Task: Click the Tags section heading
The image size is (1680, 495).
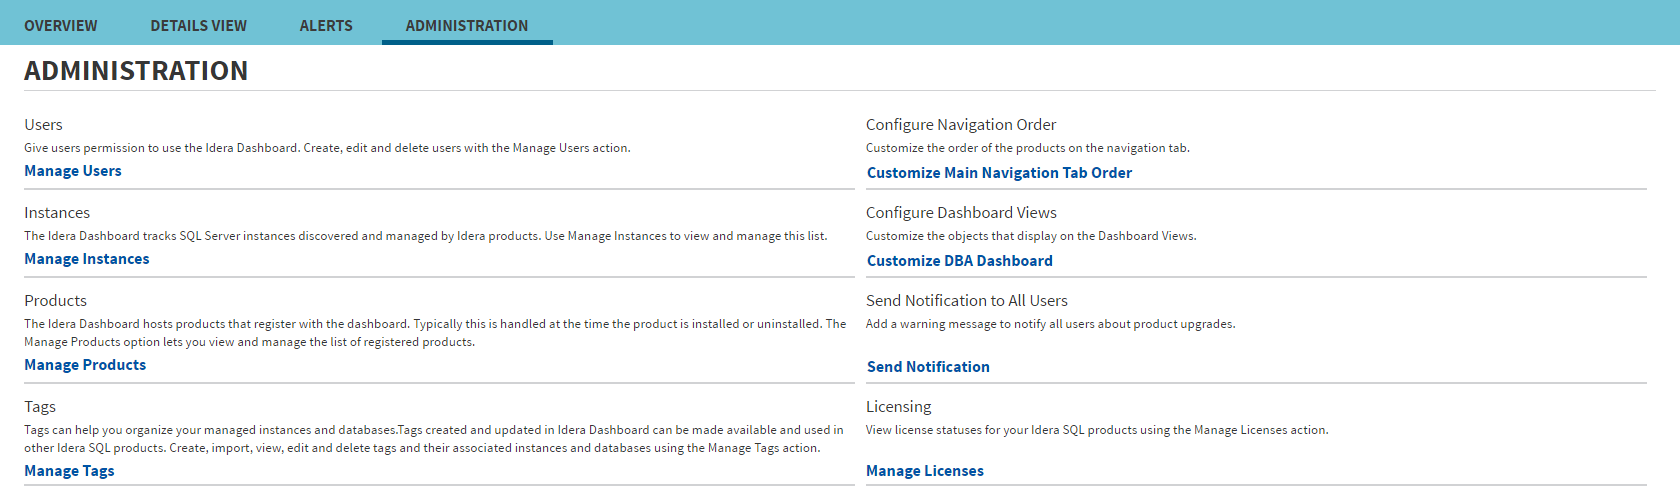Action: click(x=40, y=407)
